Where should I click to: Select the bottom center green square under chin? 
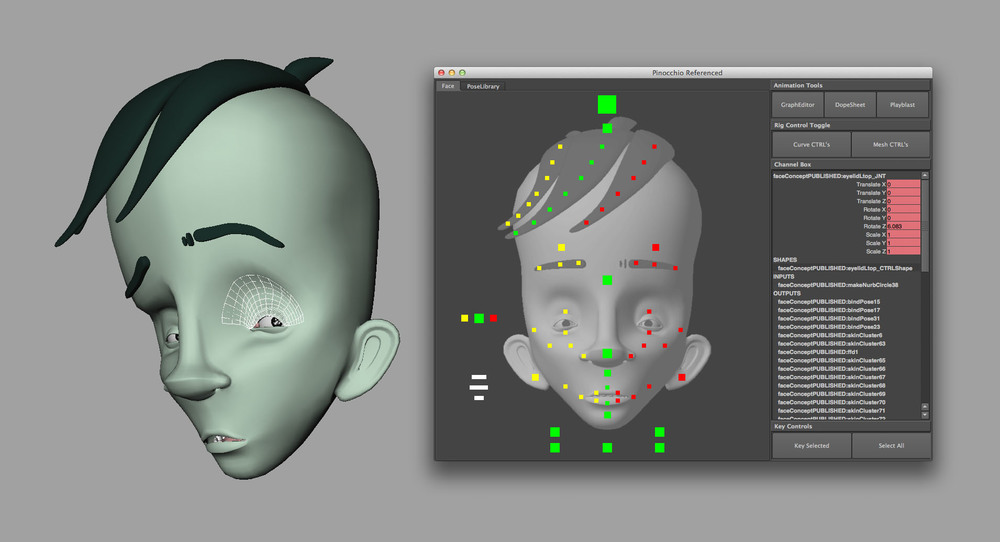coord(607,448)
